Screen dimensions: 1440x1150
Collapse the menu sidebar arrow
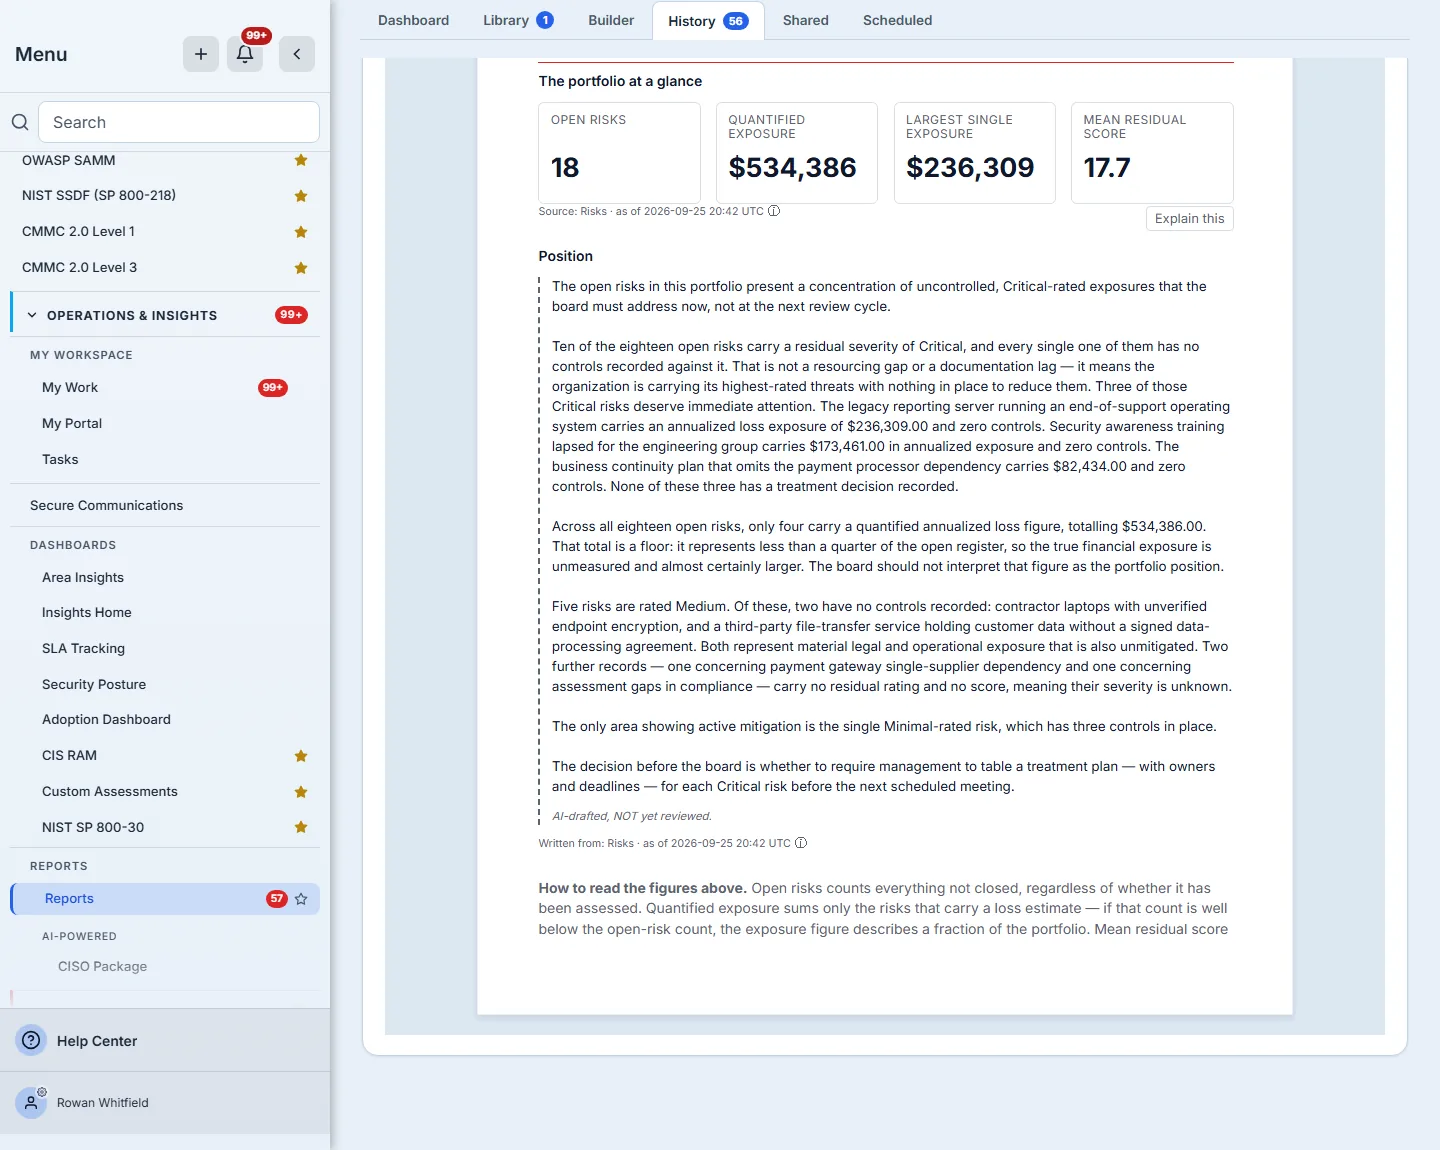pos(297,54)
